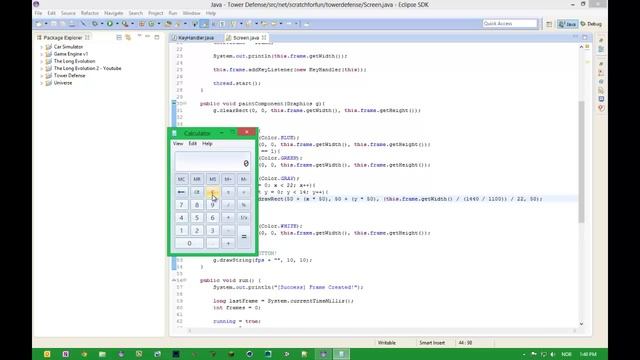This screenshot has width=640, height=360.
Task: Toggle Block Selection Mode in toolbar
Action: point(213,24)
